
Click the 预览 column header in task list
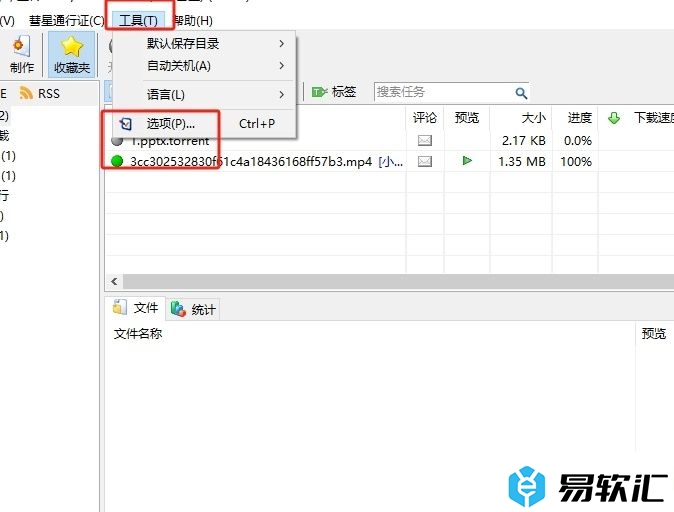pos(467,117)
